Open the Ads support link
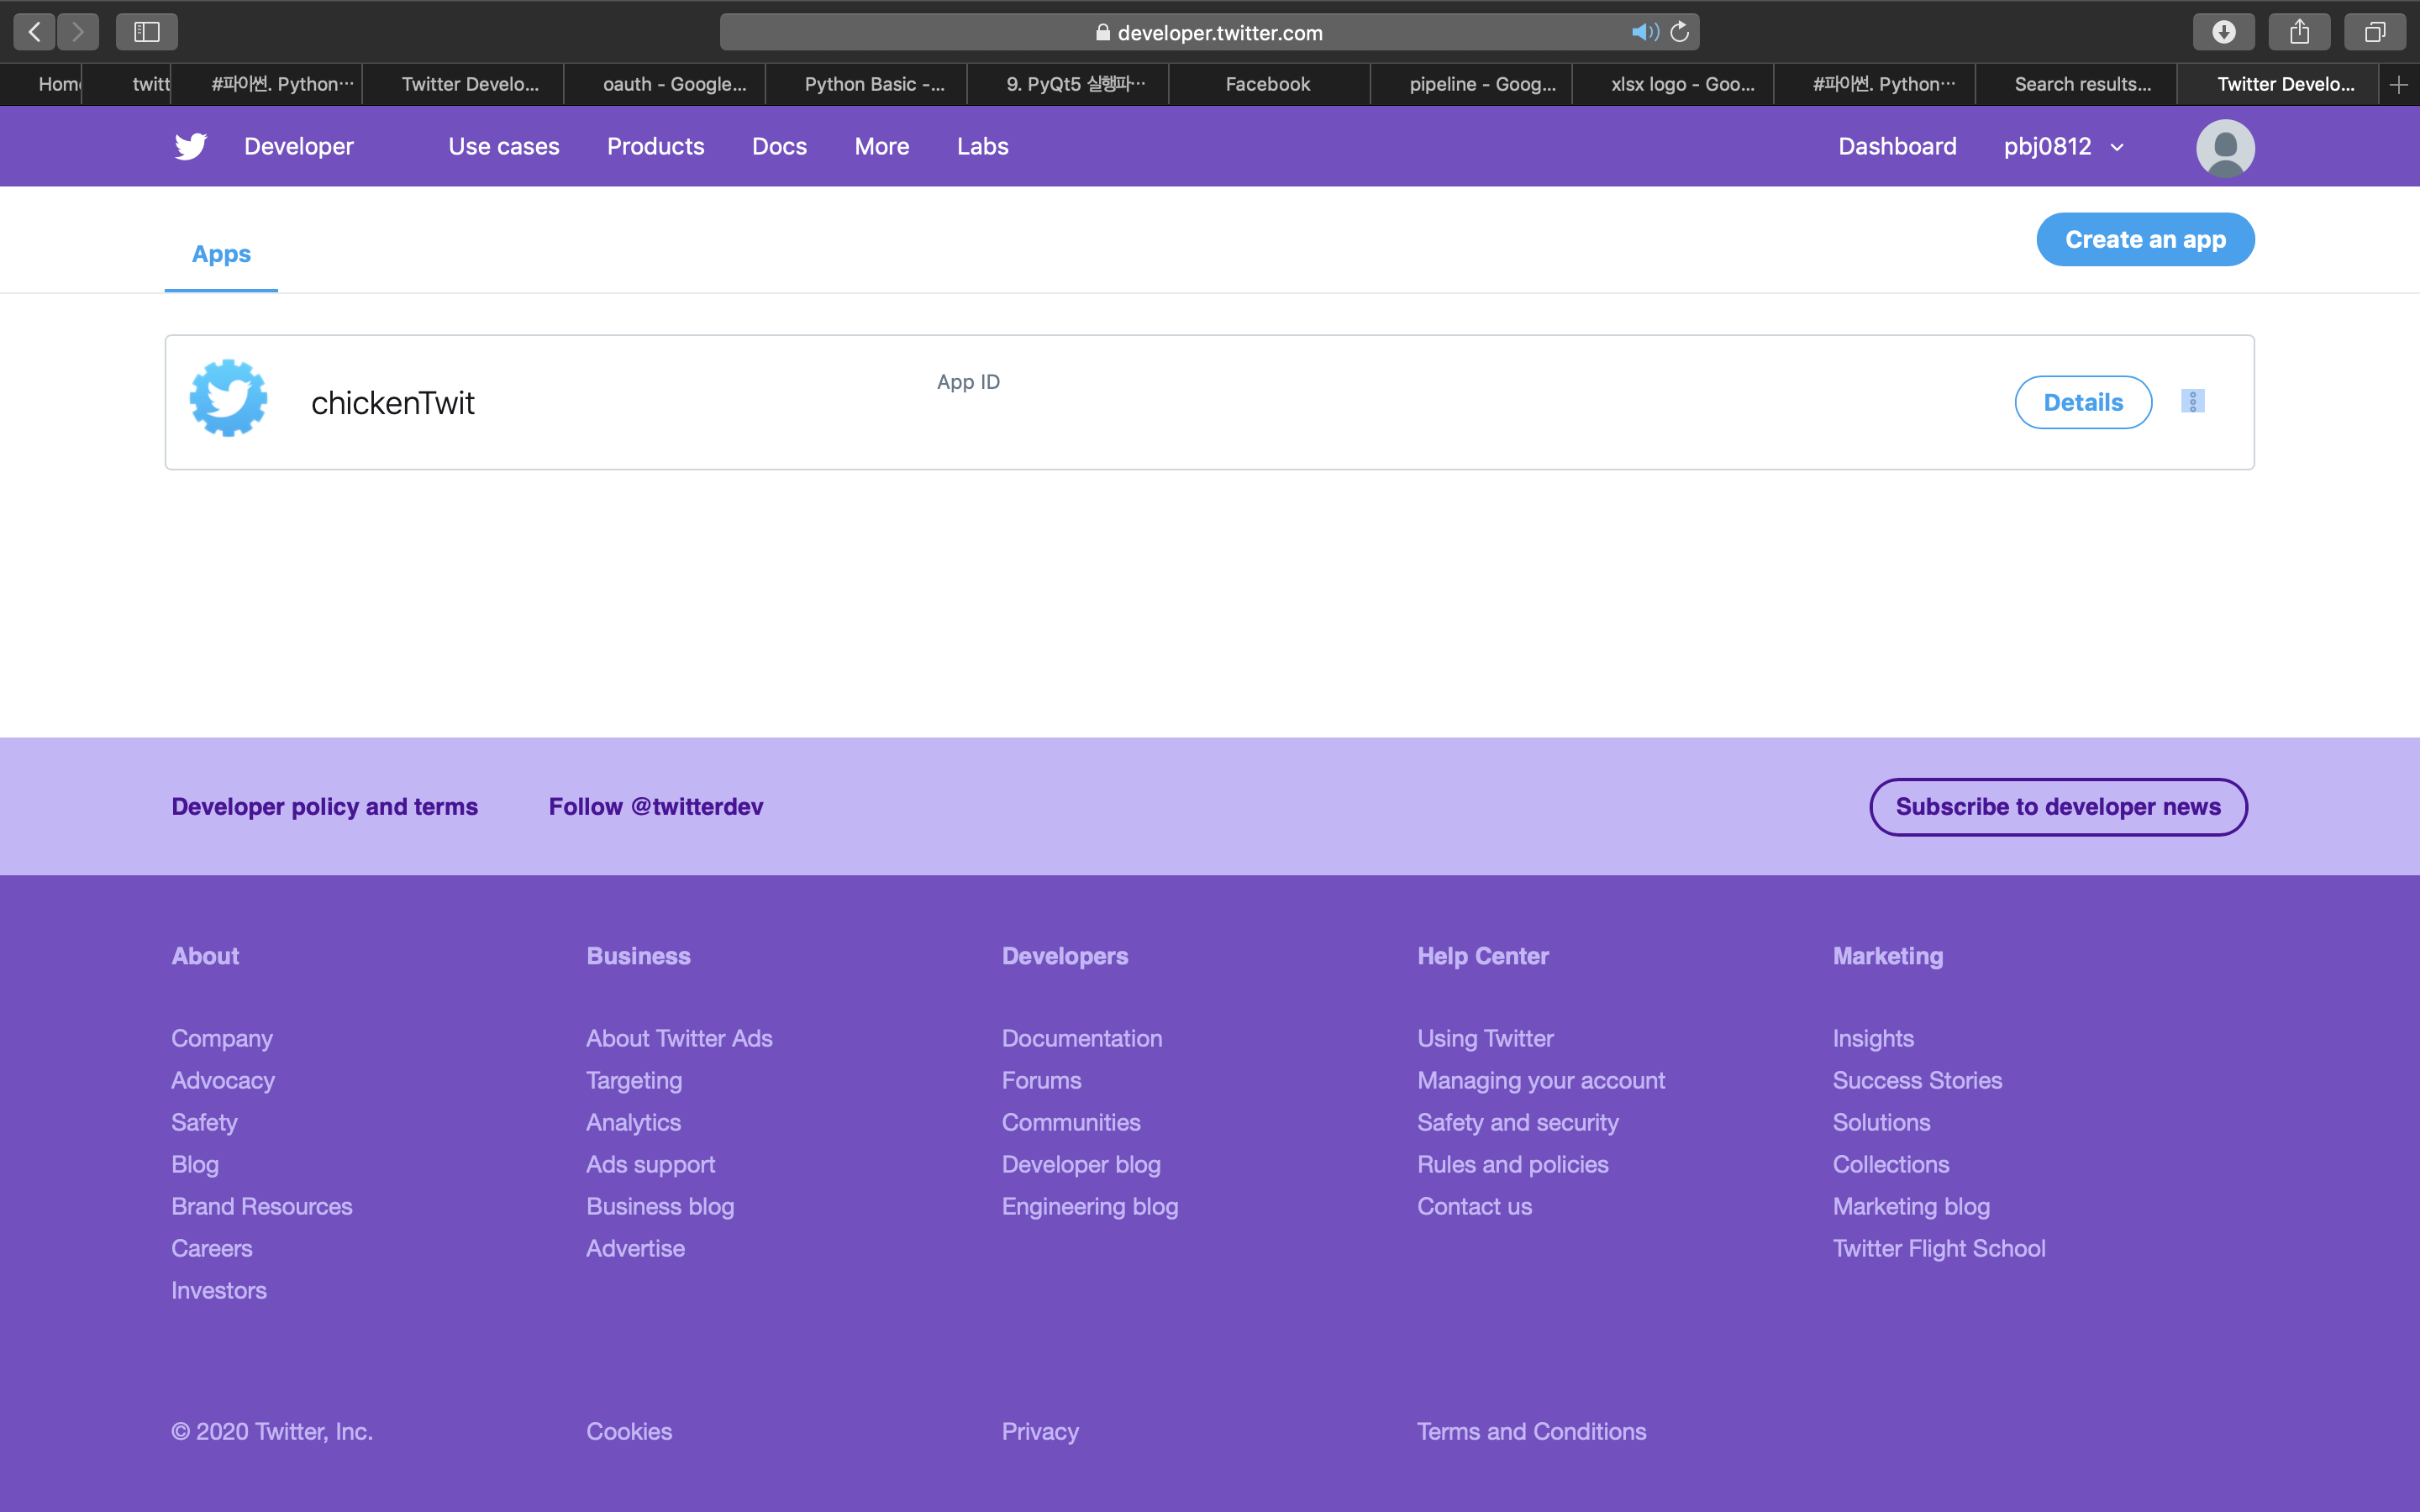This screenshot has height=1512, width=2420. 650,1164
